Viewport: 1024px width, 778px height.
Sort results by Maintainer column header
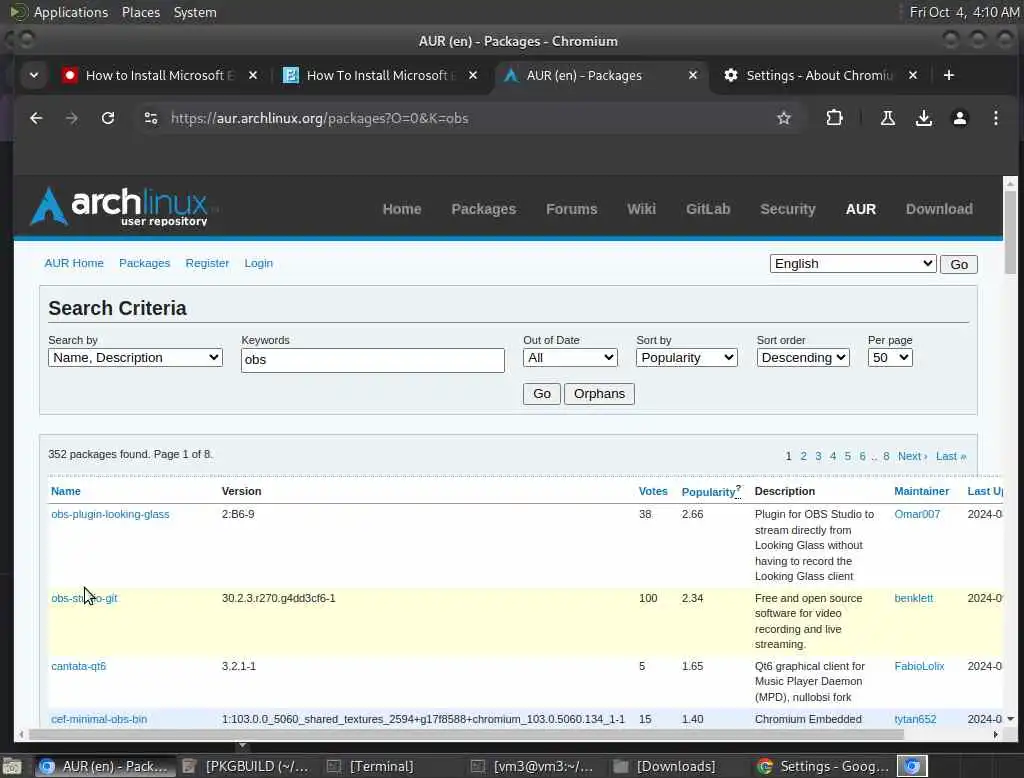click(921, 491)
